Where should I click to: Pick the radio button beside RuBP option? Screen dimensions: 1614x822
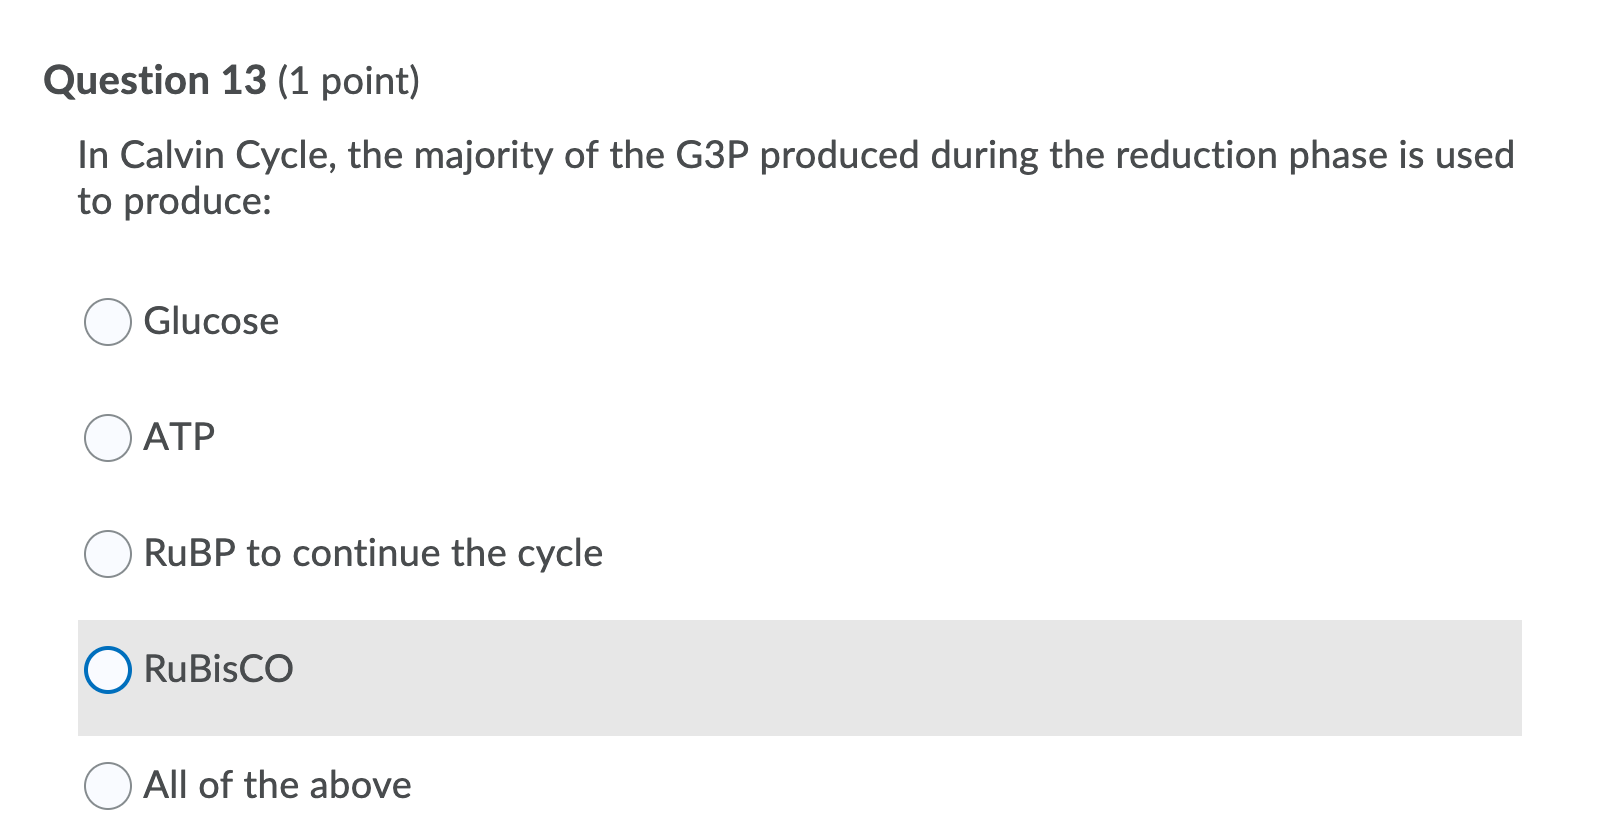[108, 554]
